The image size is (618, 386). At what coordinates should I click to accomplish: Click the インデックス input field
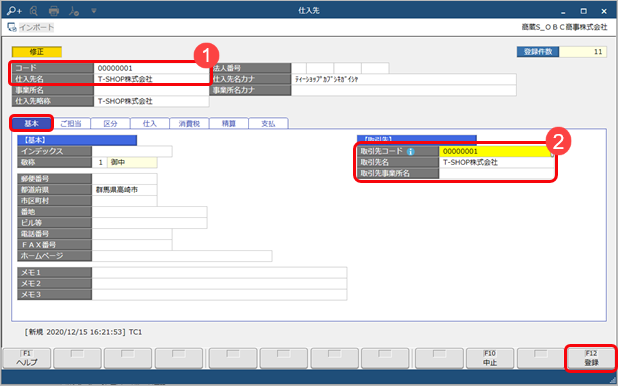point(132,151)
